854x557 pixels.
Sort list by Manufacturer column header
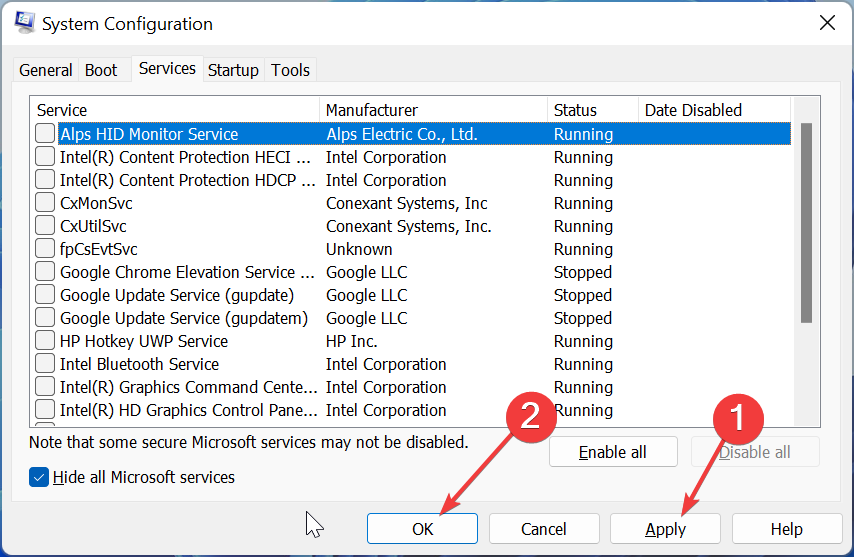pos(433,110)
